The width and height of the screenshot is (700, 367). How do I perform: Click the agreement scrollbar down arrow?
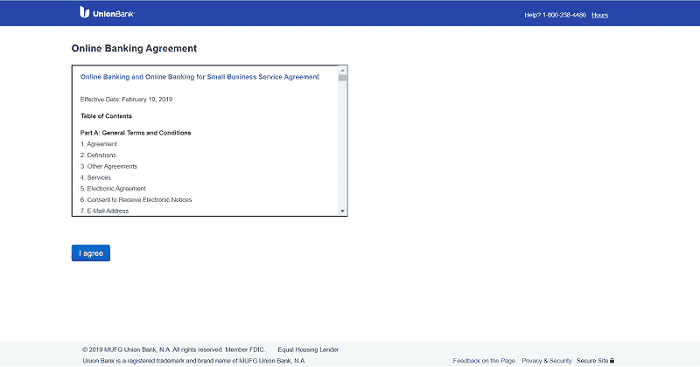342,211
